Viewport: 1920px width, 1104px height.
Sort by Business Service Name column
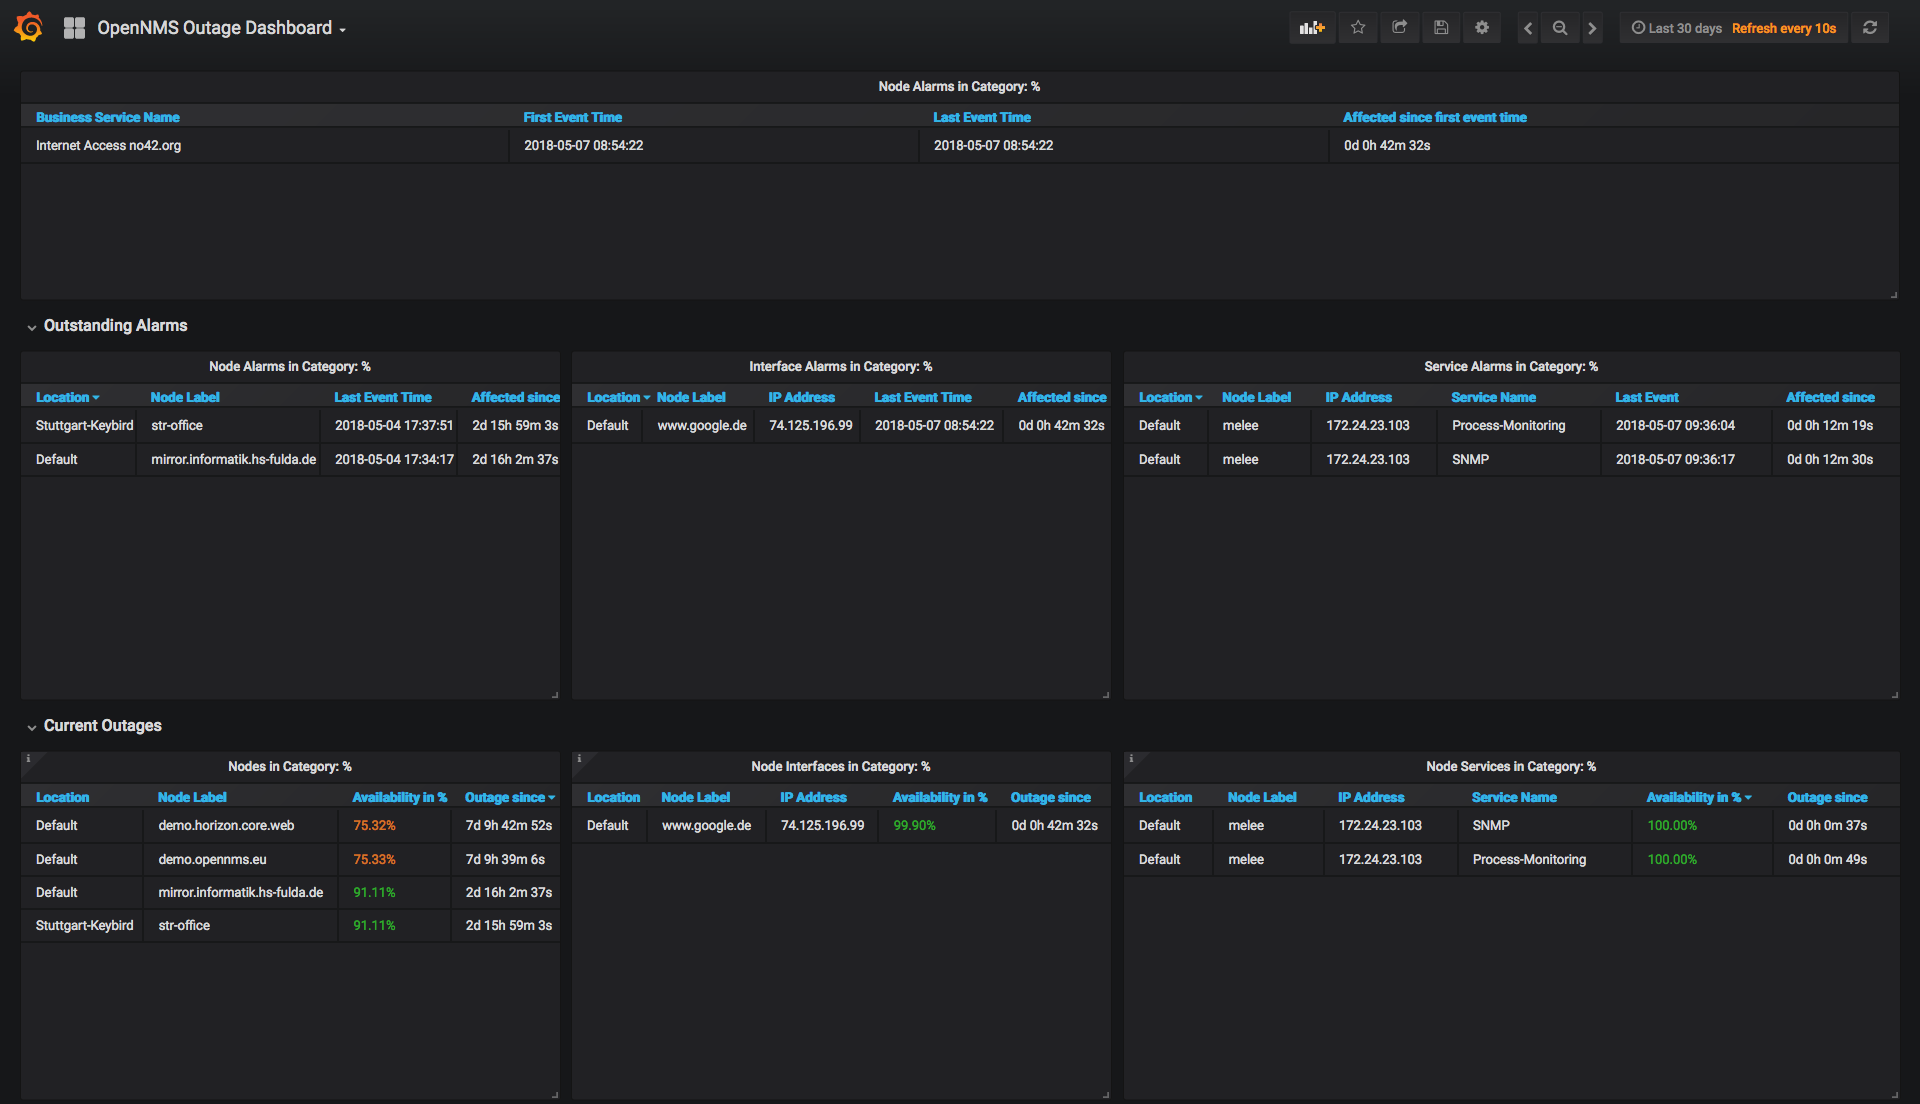pos(108,117)
